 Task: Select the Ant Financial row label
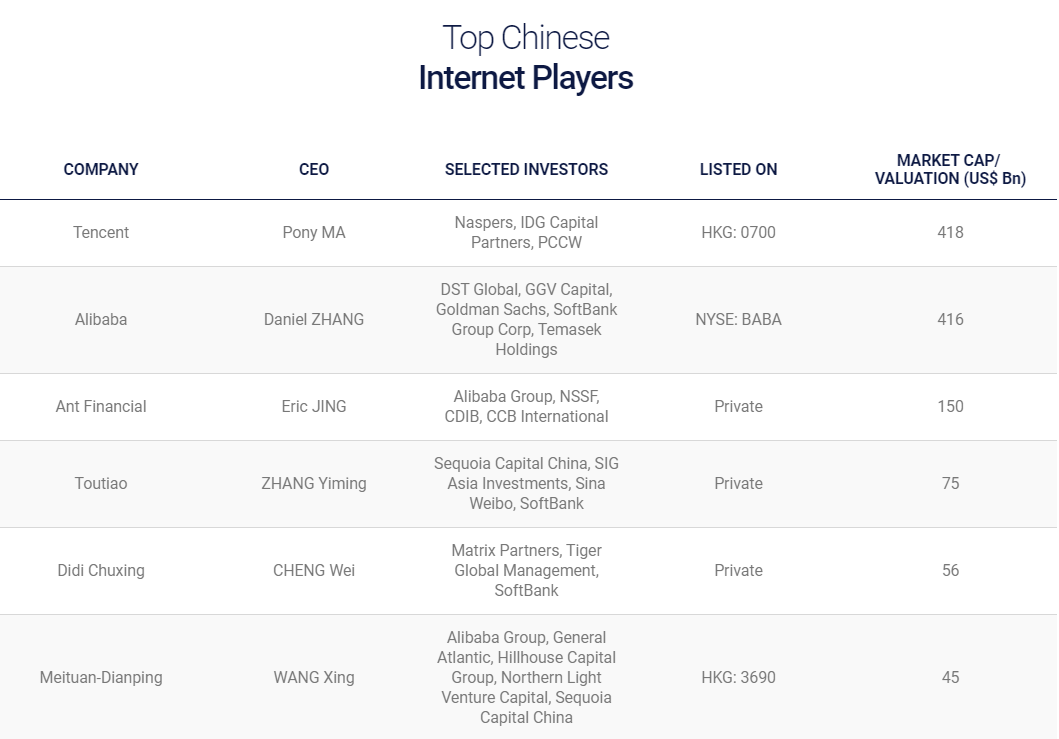(101, 407)
